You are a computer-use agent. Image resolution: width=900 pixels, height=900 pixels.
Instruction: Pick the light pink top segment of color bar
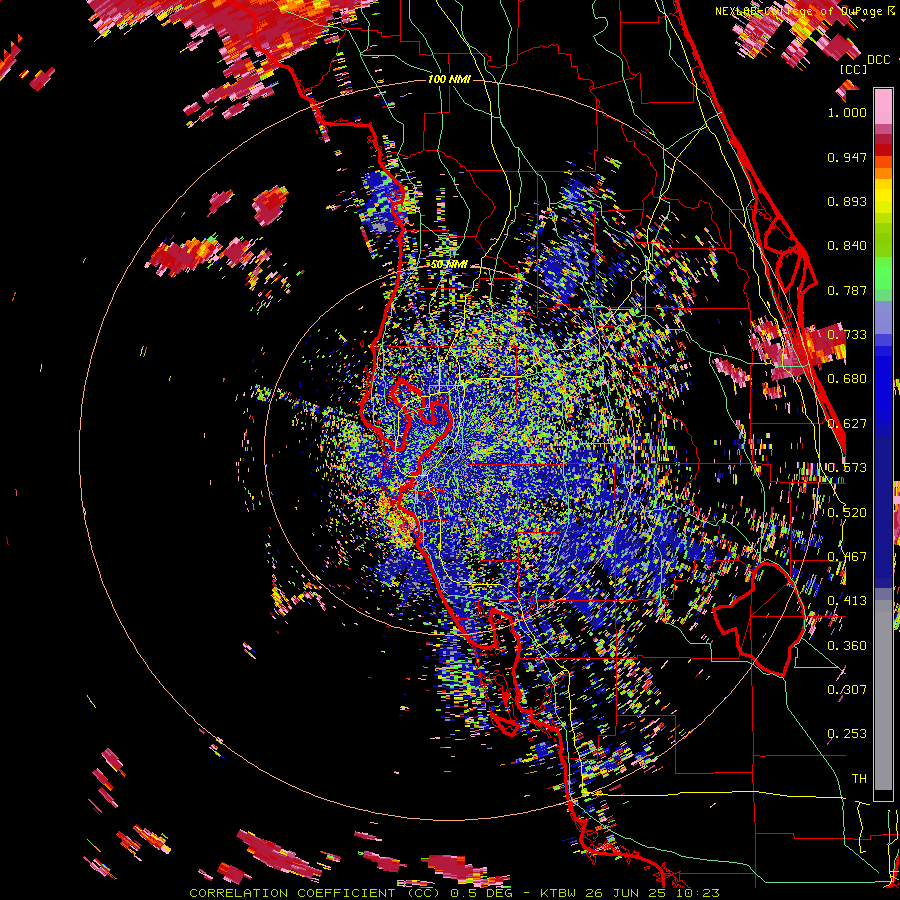click(x=883, y=106)
